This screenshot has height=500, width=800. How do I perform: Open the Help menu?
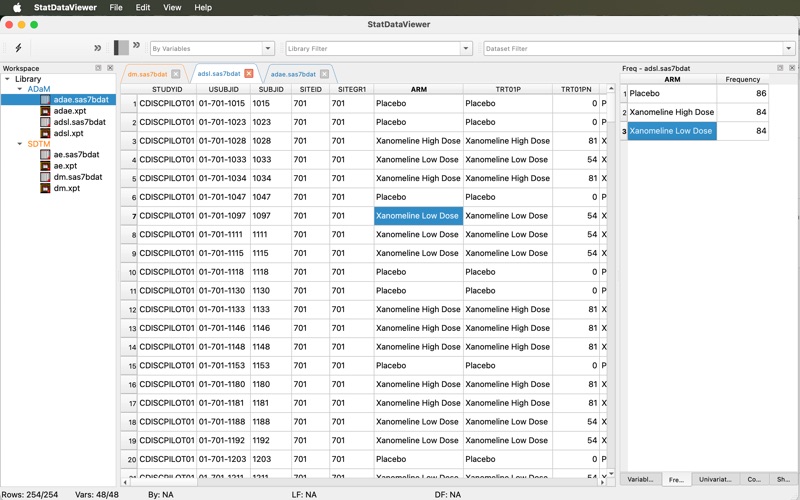[203, 8]
